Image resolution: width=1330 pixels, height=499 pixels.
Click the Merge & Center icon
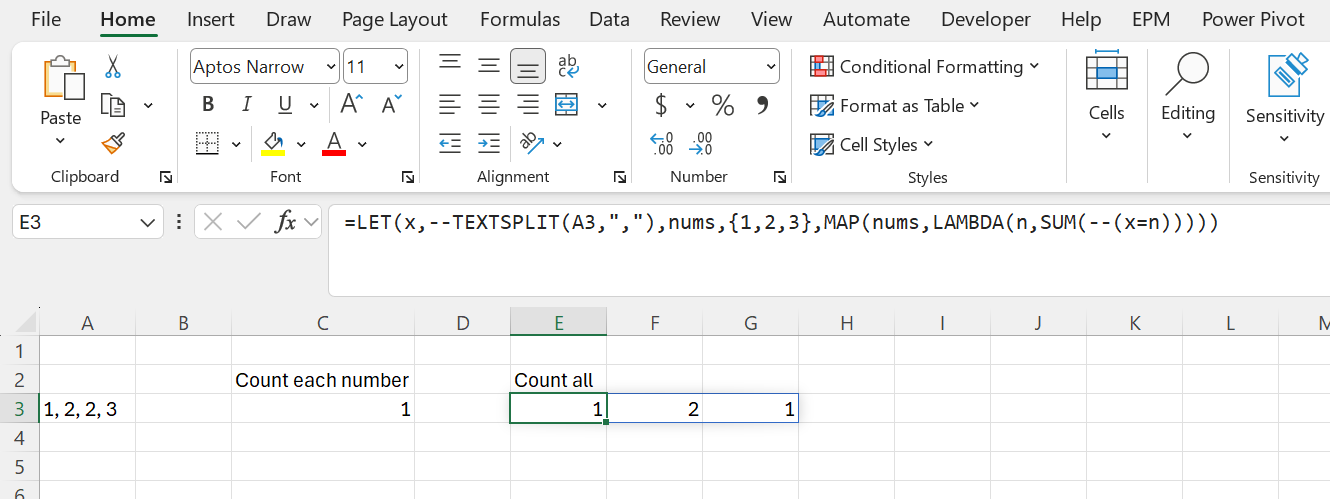click(x=567, y=105)
